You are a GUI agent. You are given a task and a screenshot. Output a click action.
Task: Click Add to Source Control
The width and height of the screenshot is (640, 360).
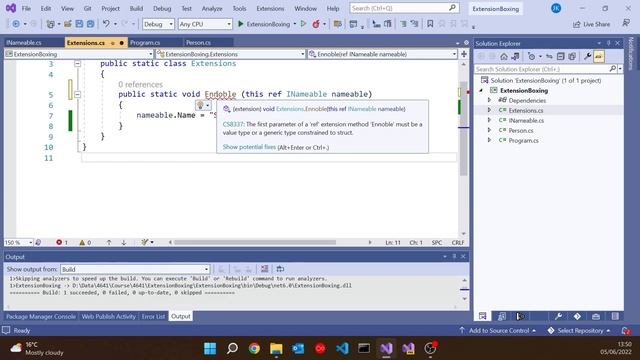[x=498, y=331]
